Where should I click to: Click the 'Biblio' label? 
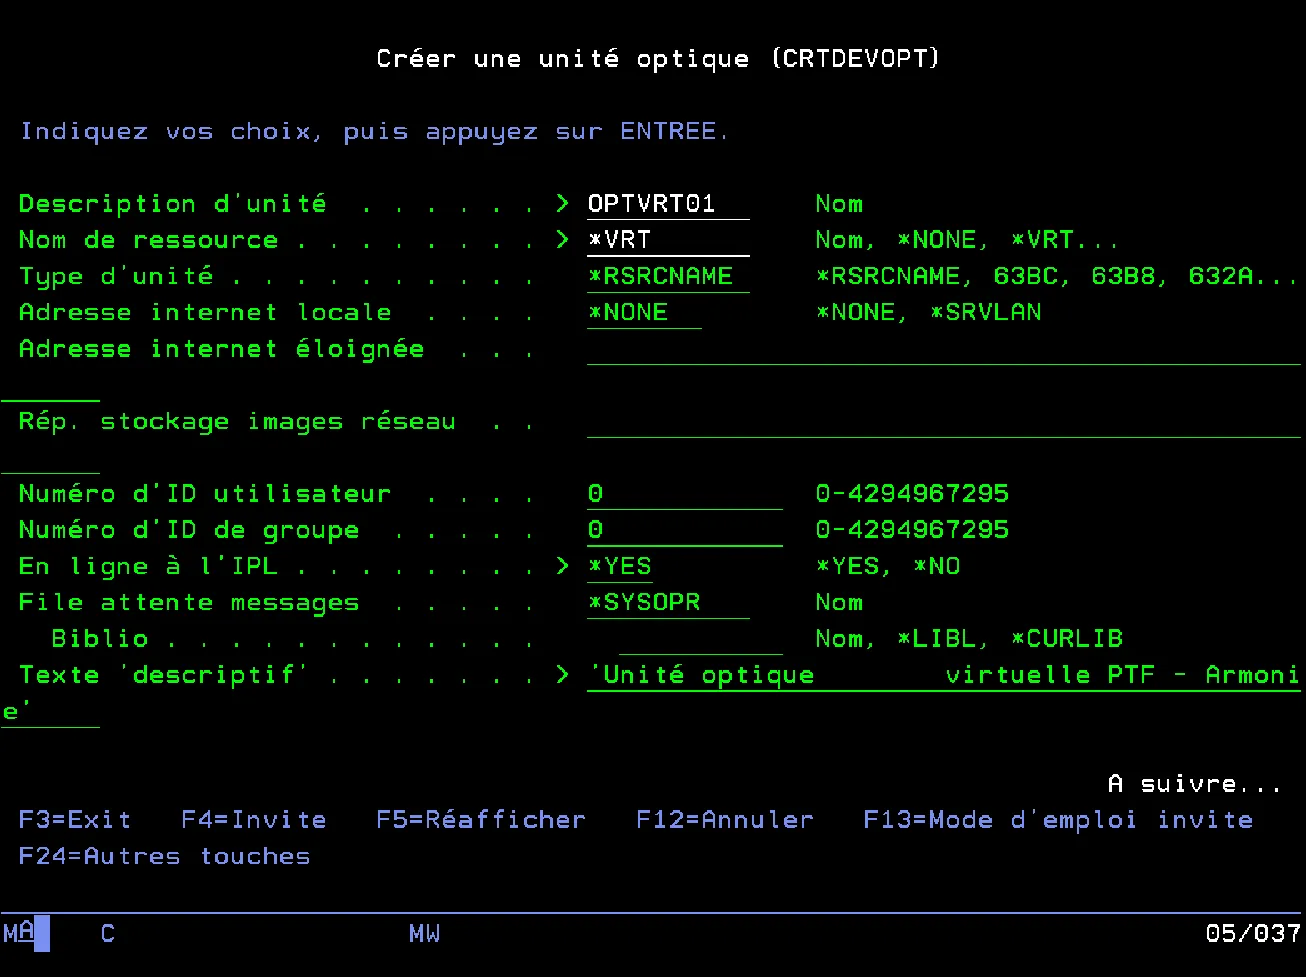[100, 639]
